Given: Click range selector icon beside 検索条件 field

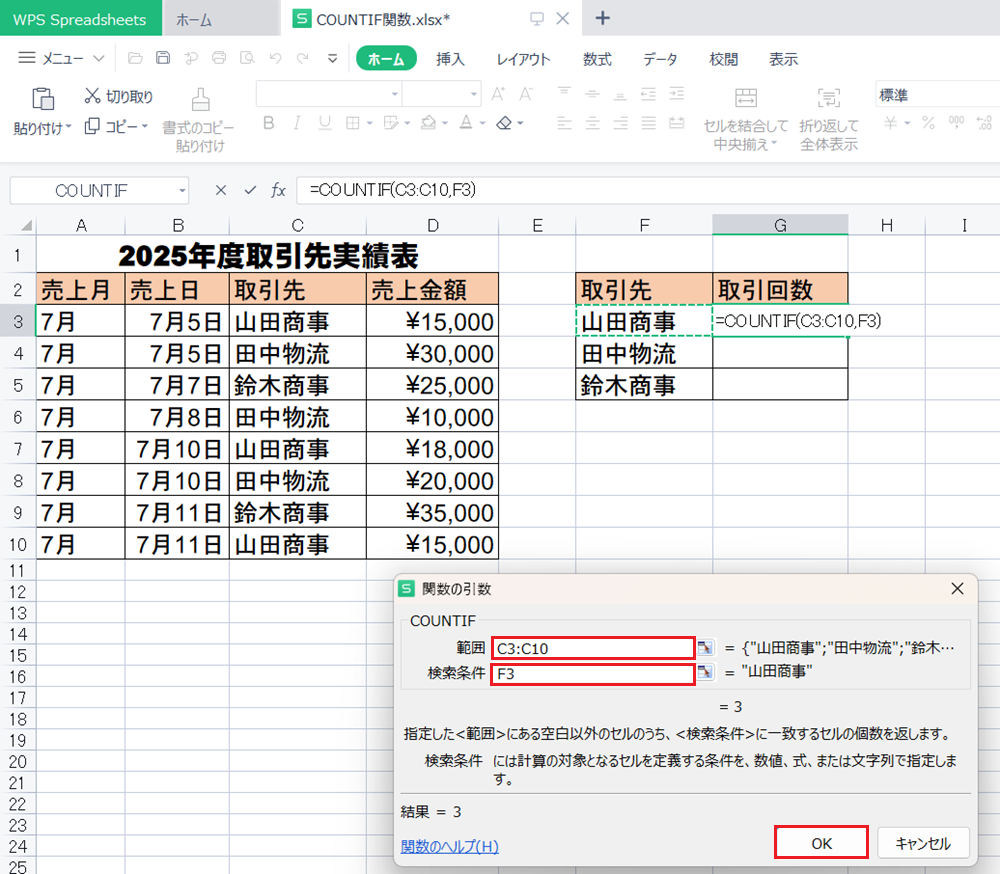Looking at the screenshot, I should click(705, 672).
